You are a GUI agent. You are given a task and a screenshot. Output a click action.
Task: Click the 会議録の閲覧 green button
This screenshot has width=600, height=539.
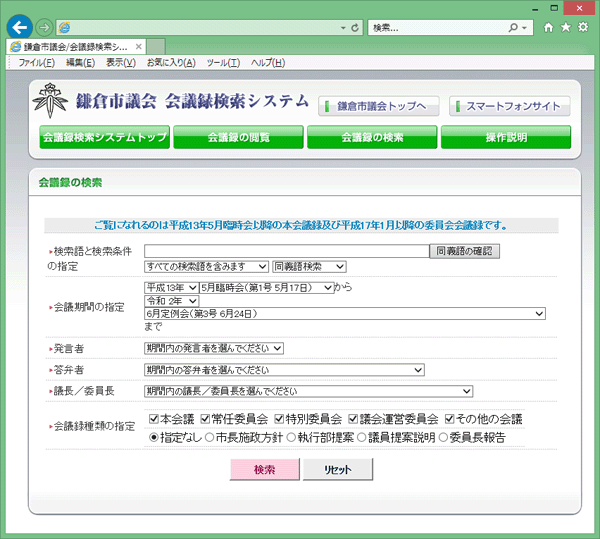point(238,137)
